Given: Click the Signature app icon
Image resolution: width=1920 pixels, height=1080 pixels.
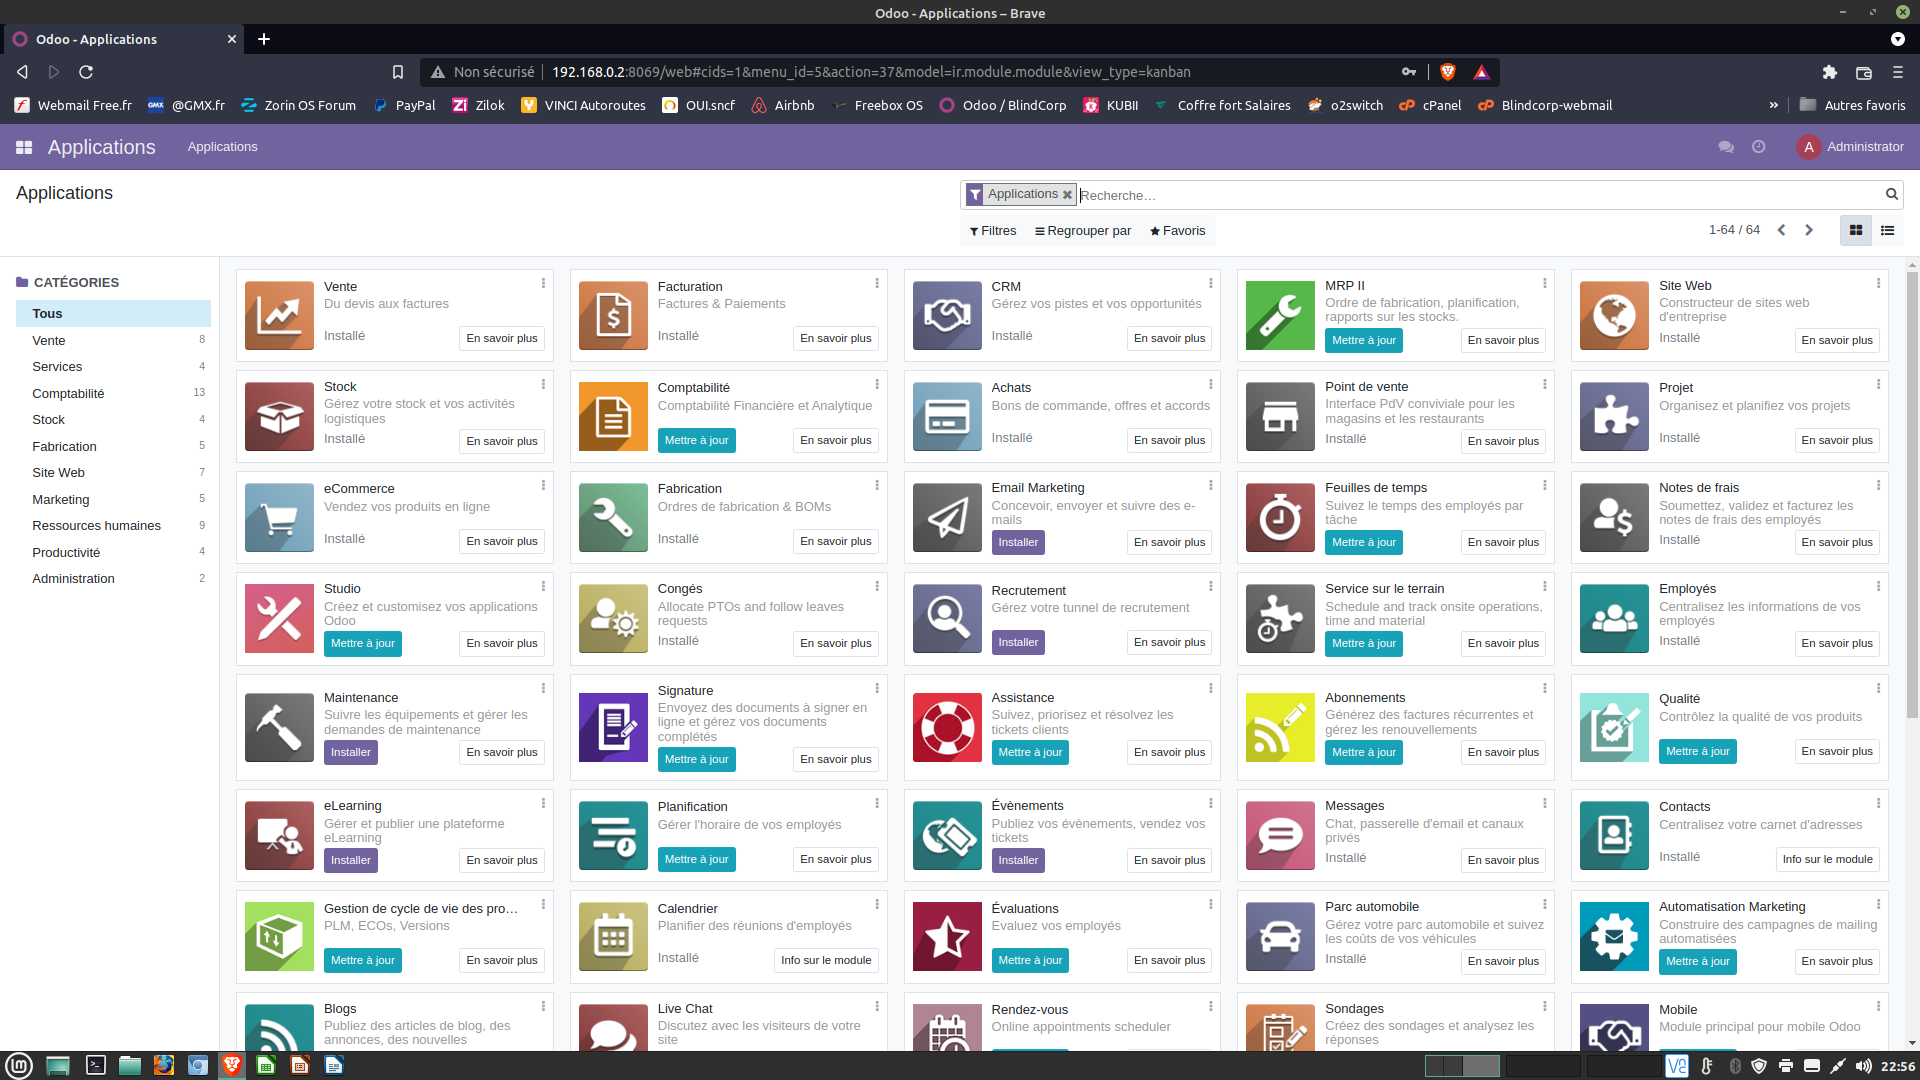Looking at the screenshot, I should tap(613, 727).
